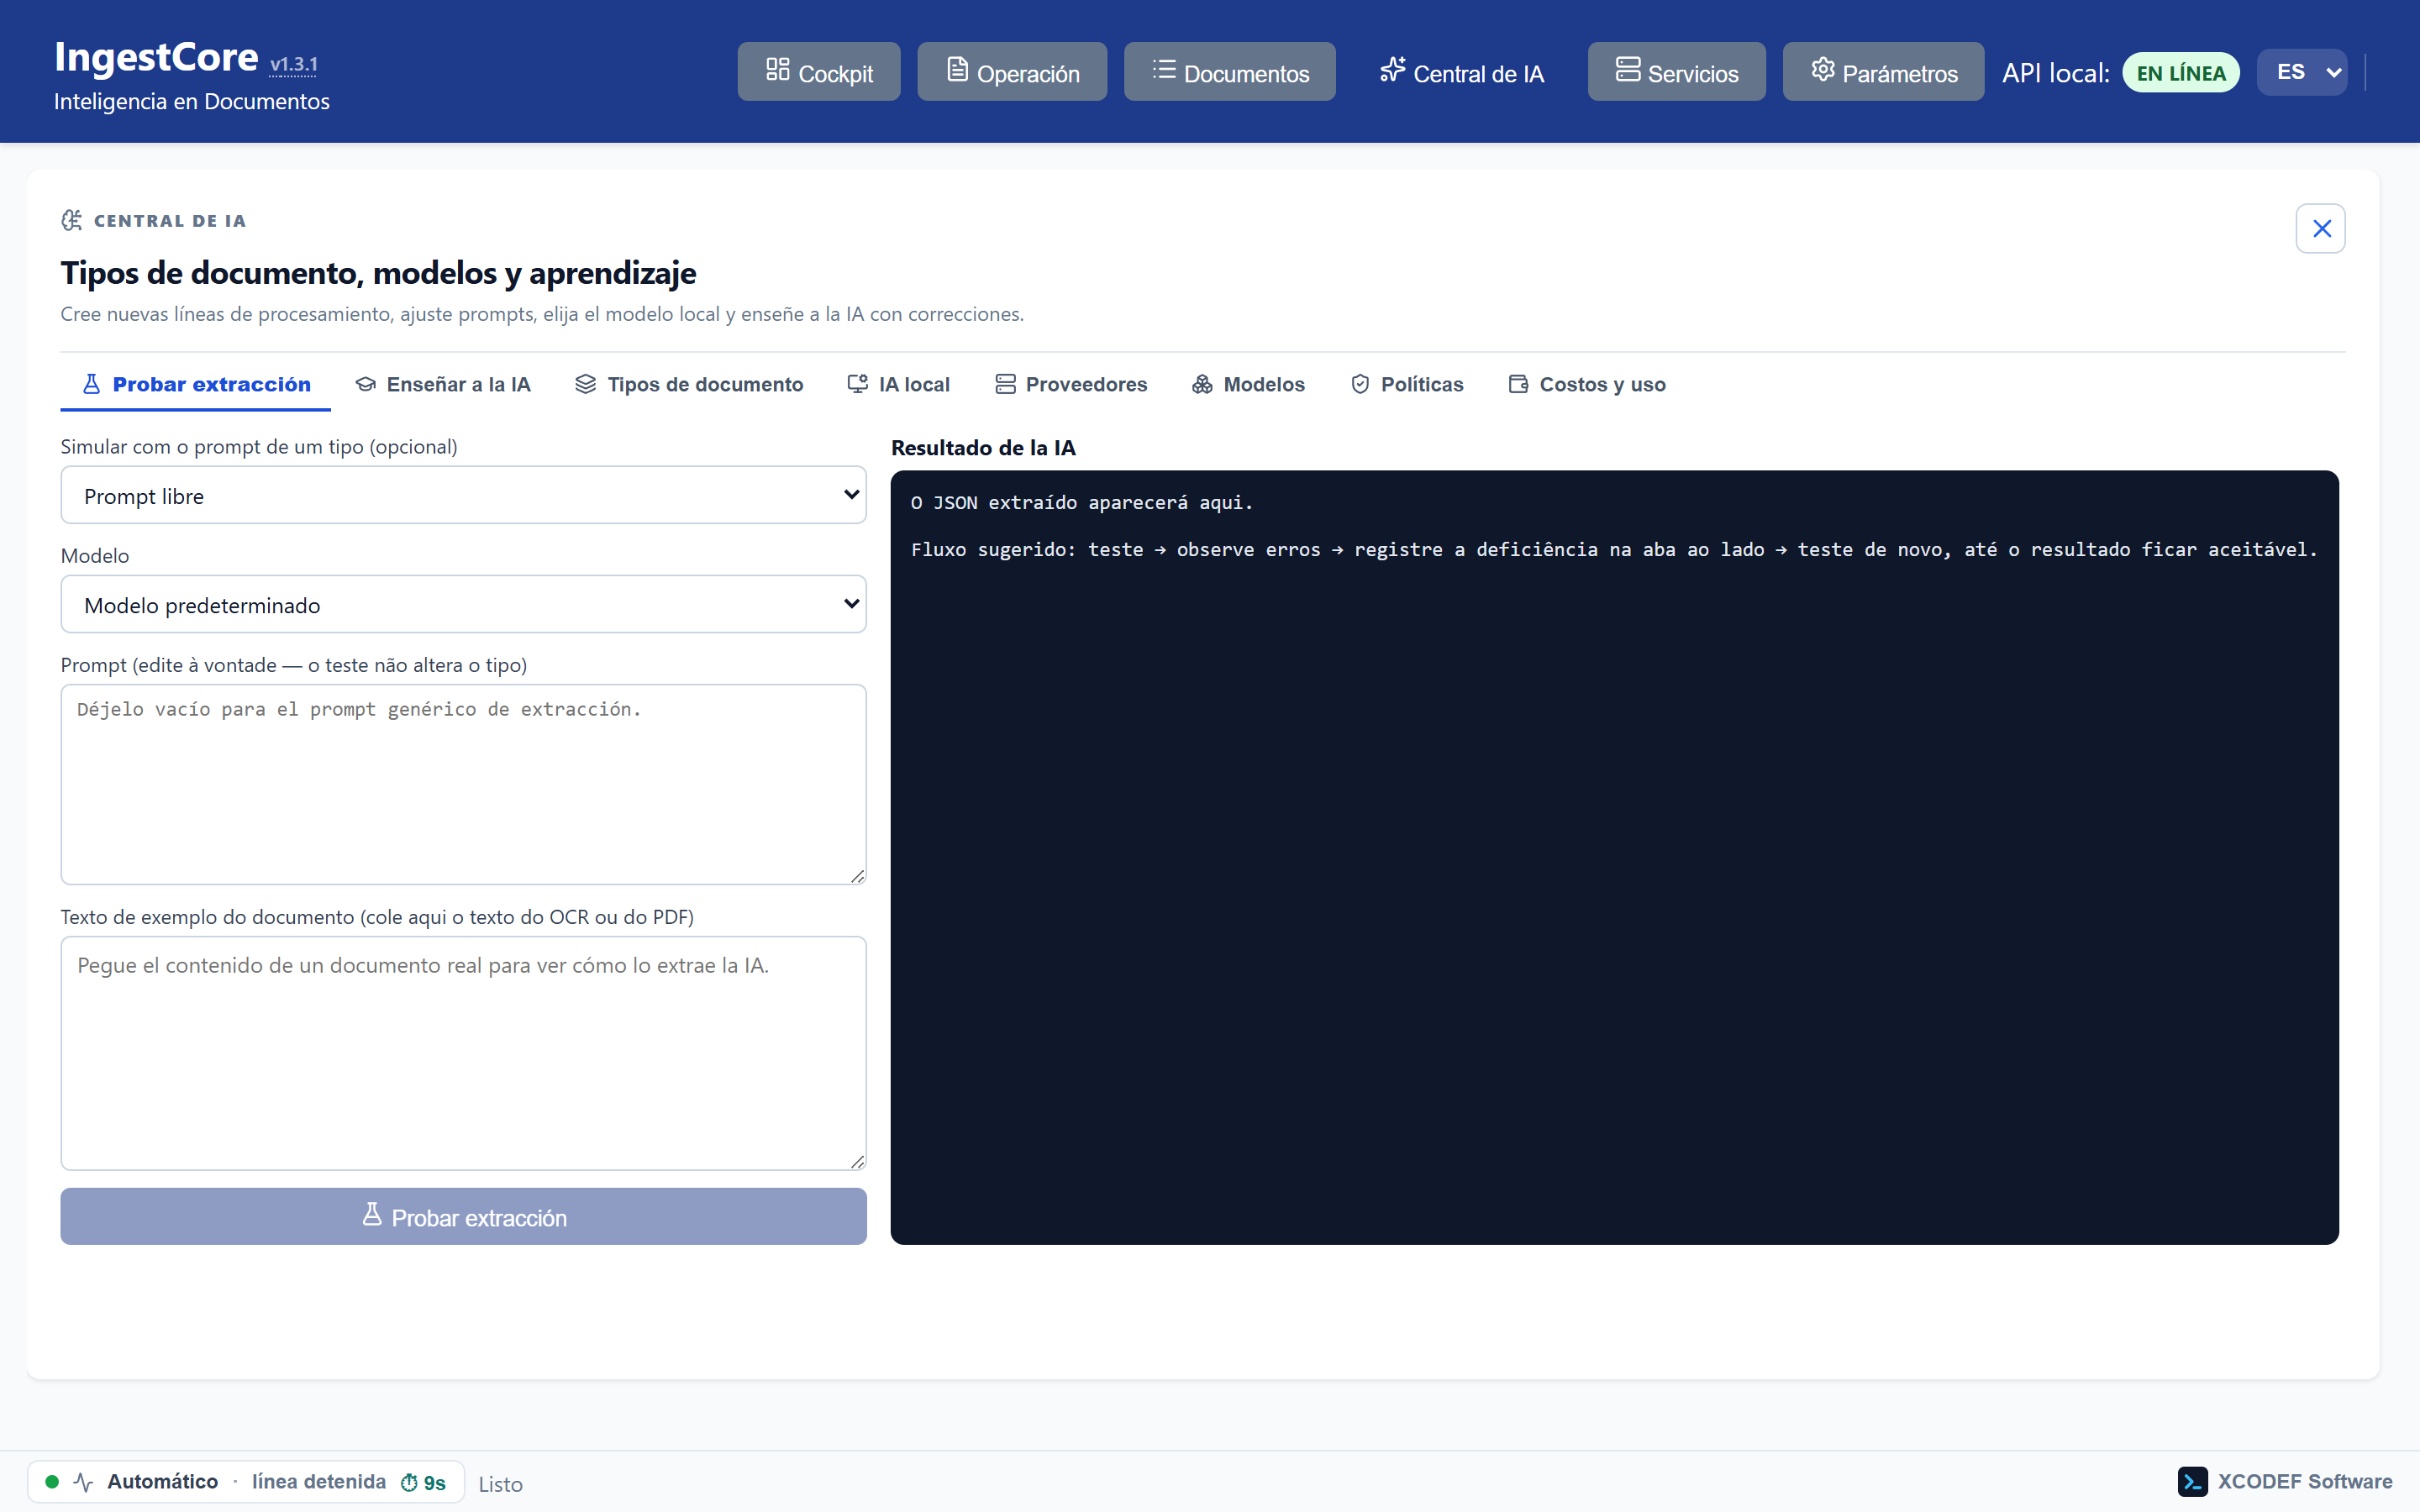Click the flask icon in Probar extracción button
This screenshot has width=2420, height=1512.
click(372, 1214)
